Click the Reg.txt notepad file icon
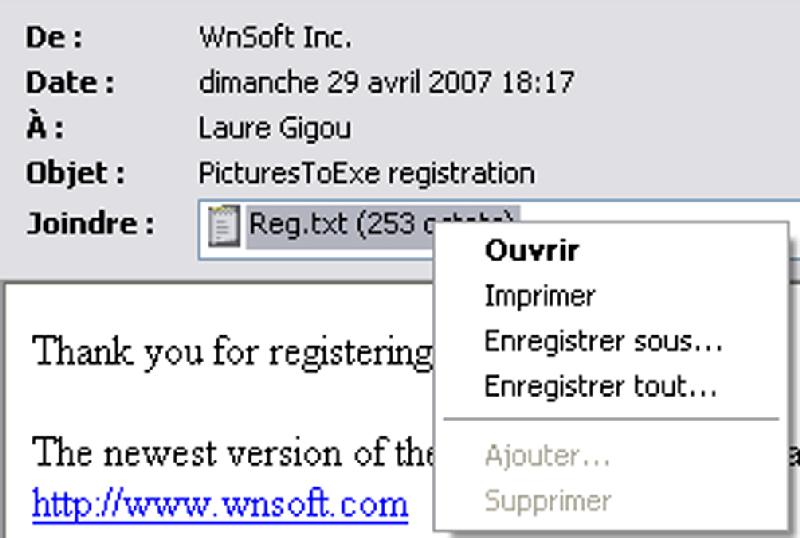Viewport: 800px width, 538px height. (x=224, y=225)
